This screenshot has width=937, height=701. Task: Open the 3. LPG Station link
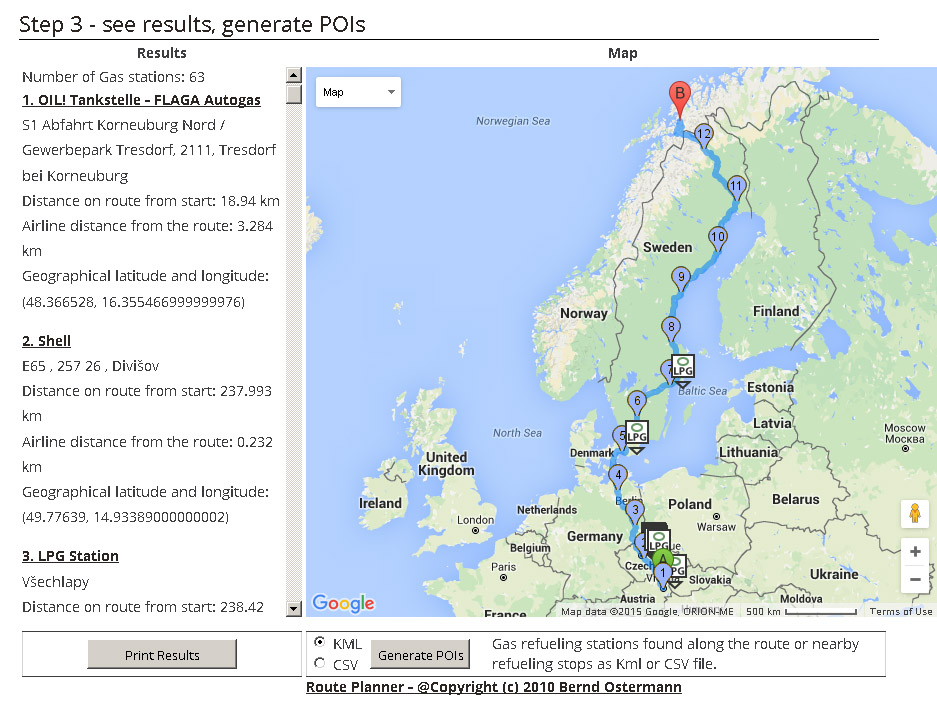[x=70, y=556]
